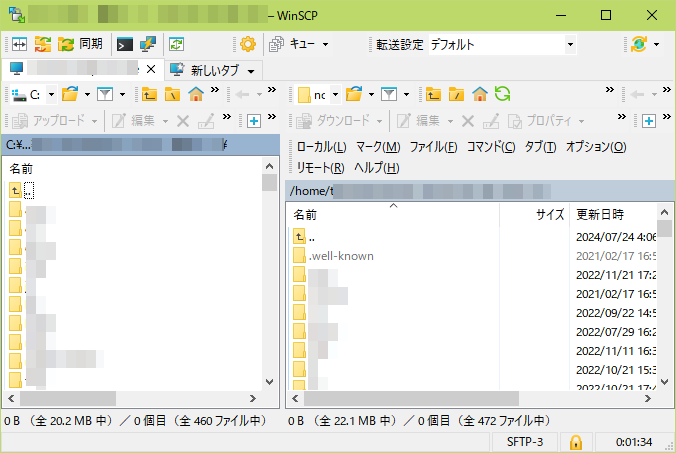Click local plus select-files icon
This screenshot has width=676, height=453.
click(254, 121)
